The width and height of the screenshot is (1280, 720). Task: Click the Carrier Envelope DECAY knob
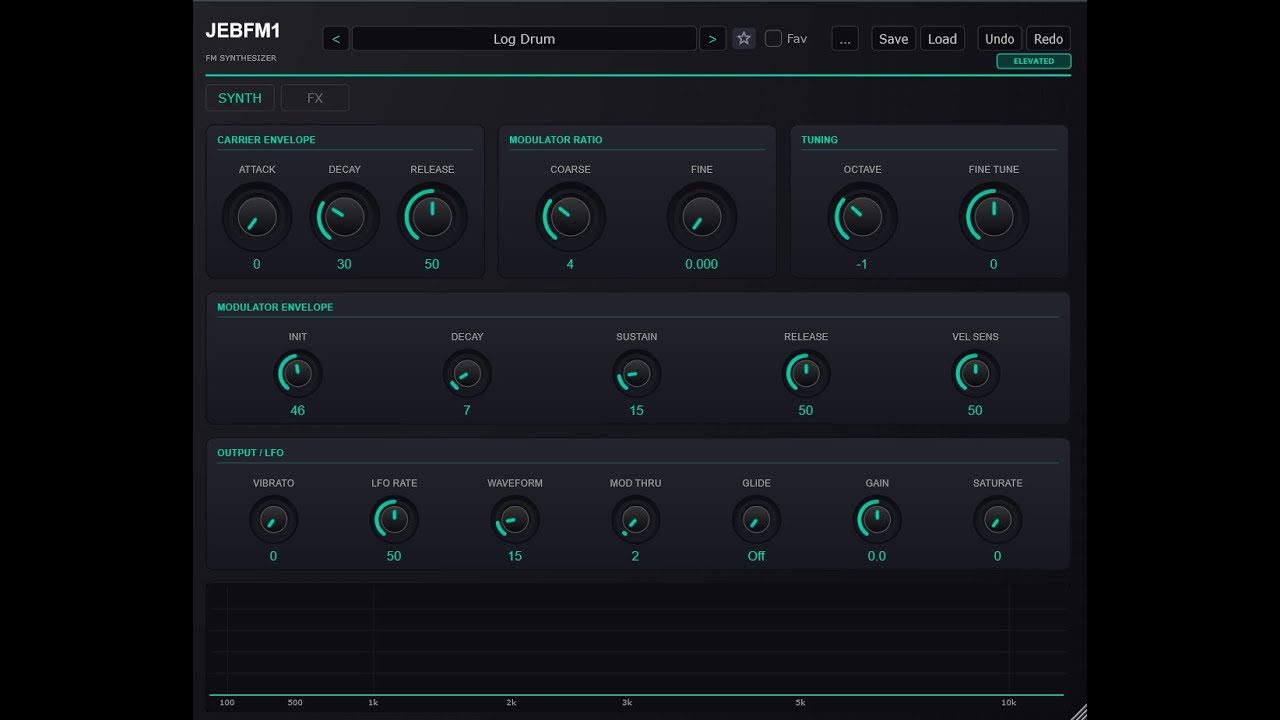point(345,217)
